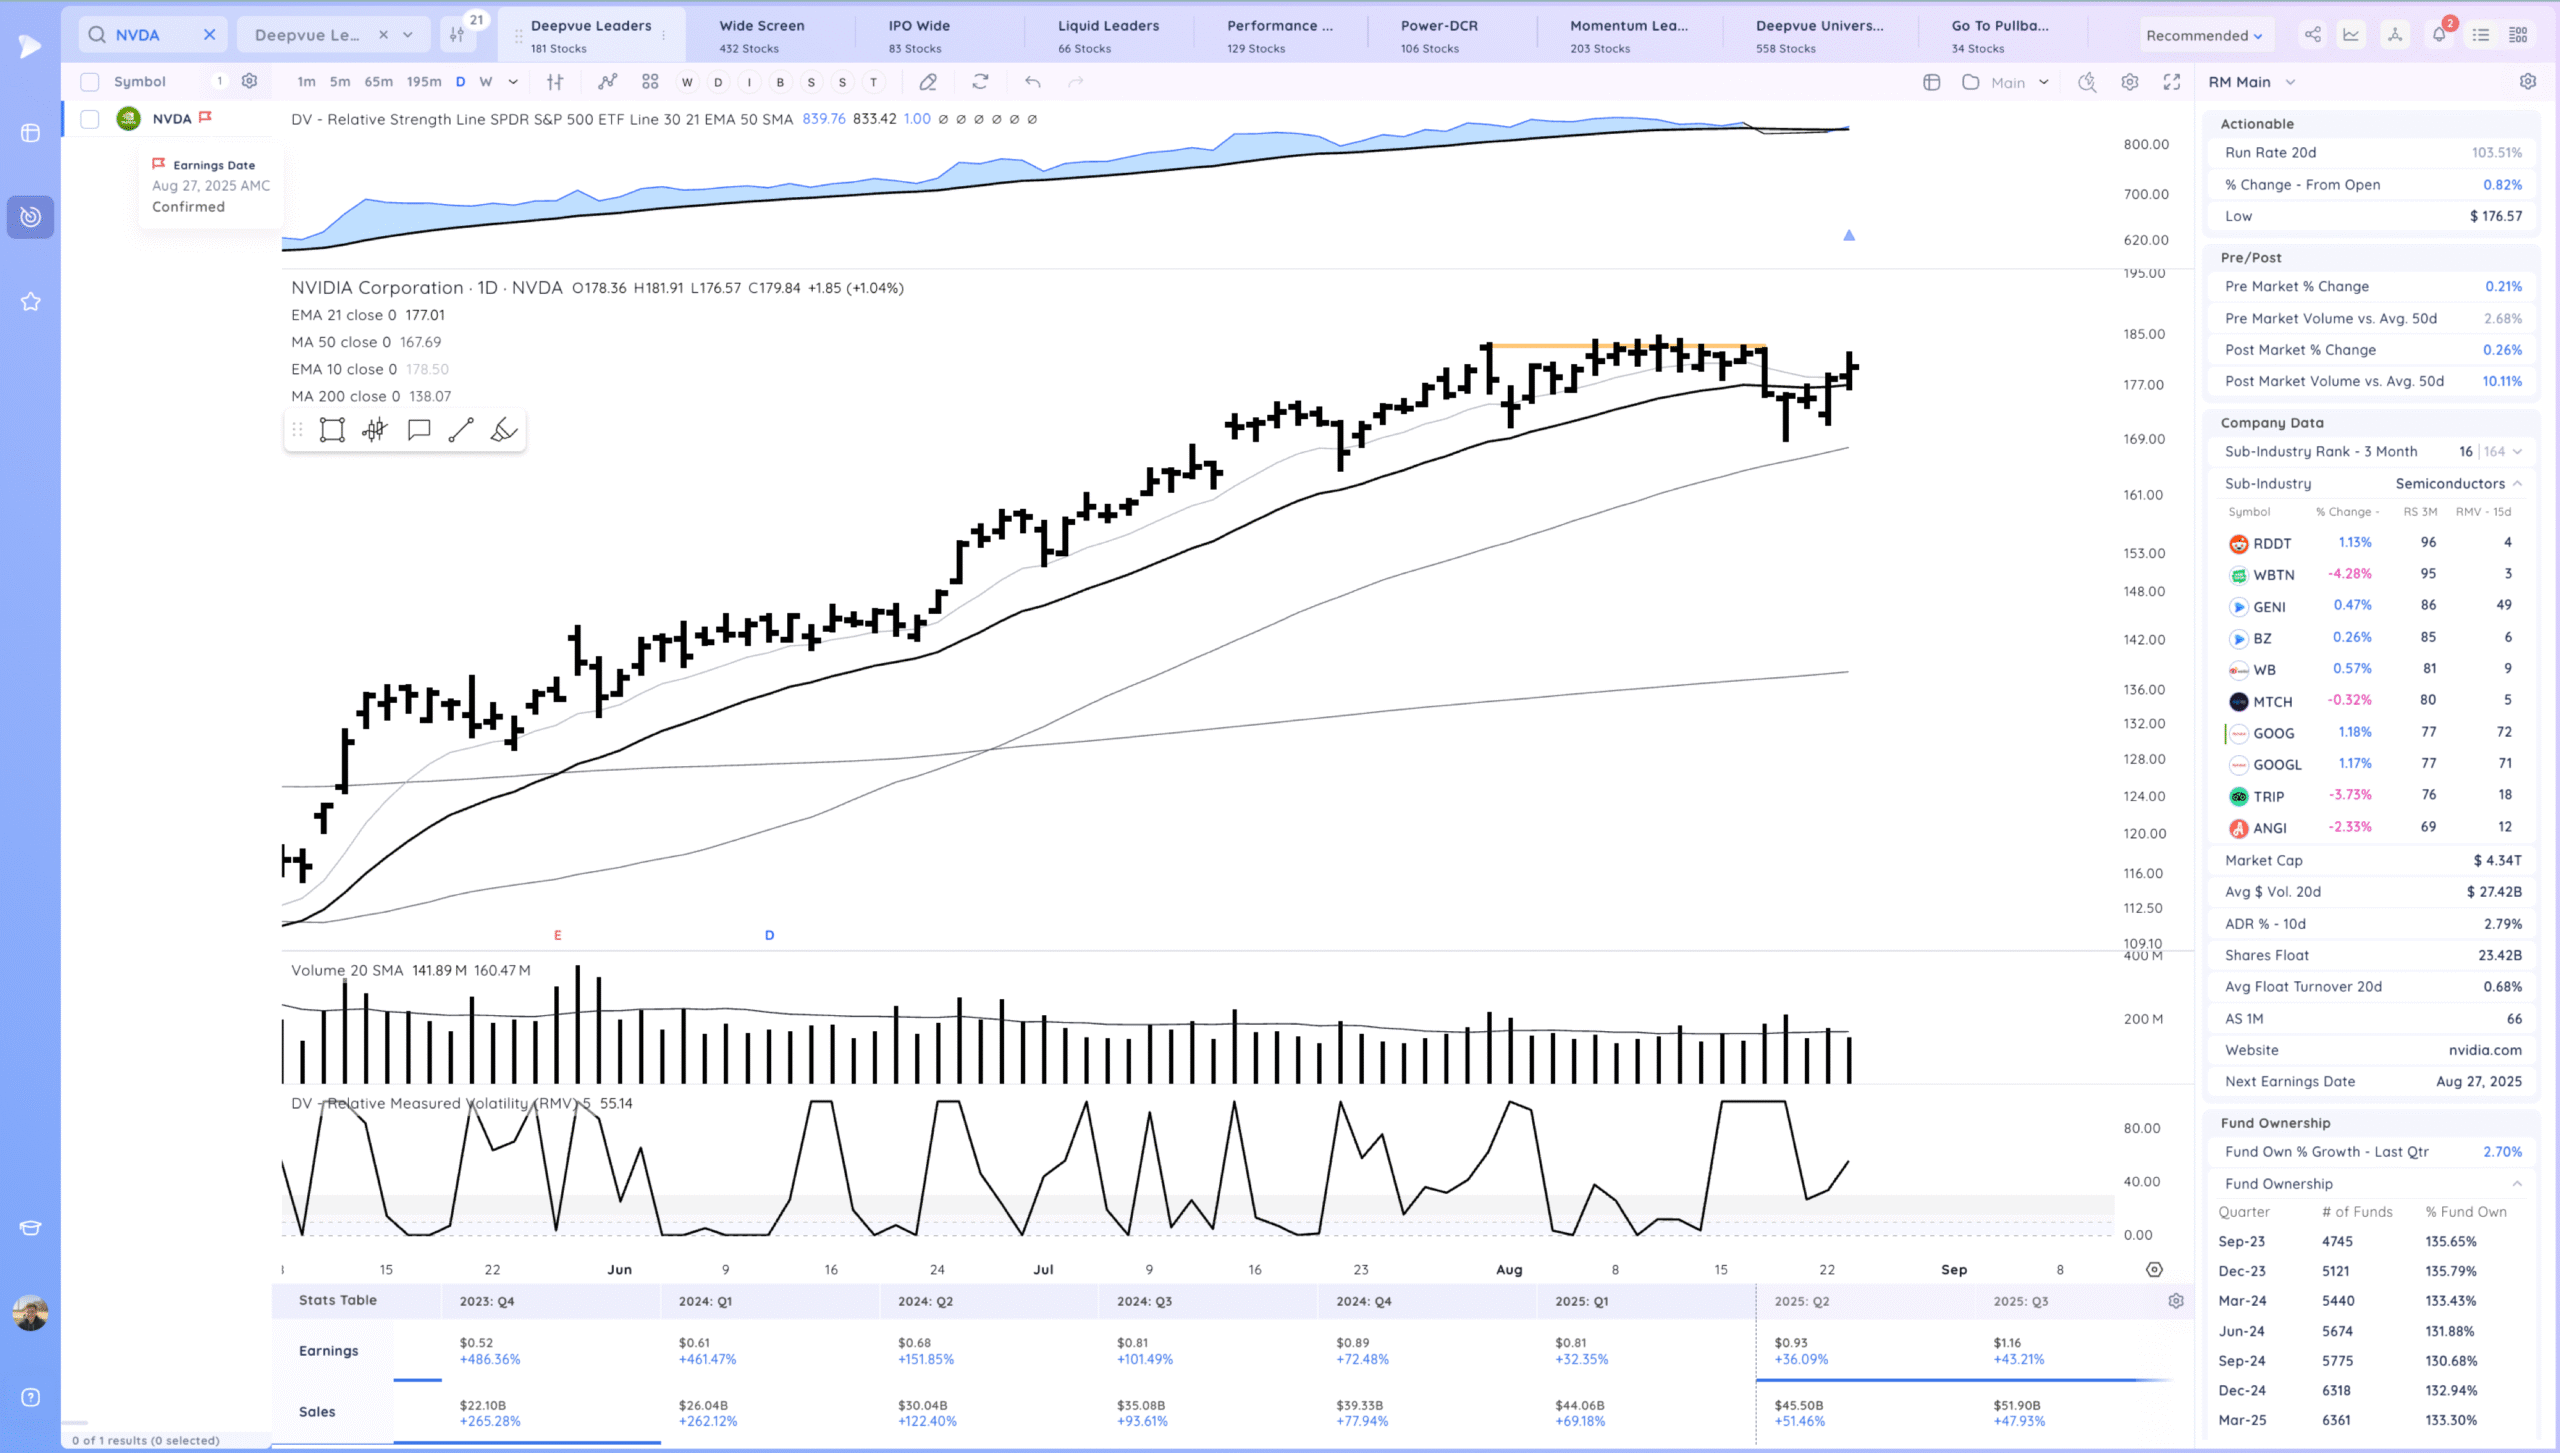Select brush highlighter tool in floating toolbar
Image resolution: width=2560 pixels, height=1453 pixels.
504,430
